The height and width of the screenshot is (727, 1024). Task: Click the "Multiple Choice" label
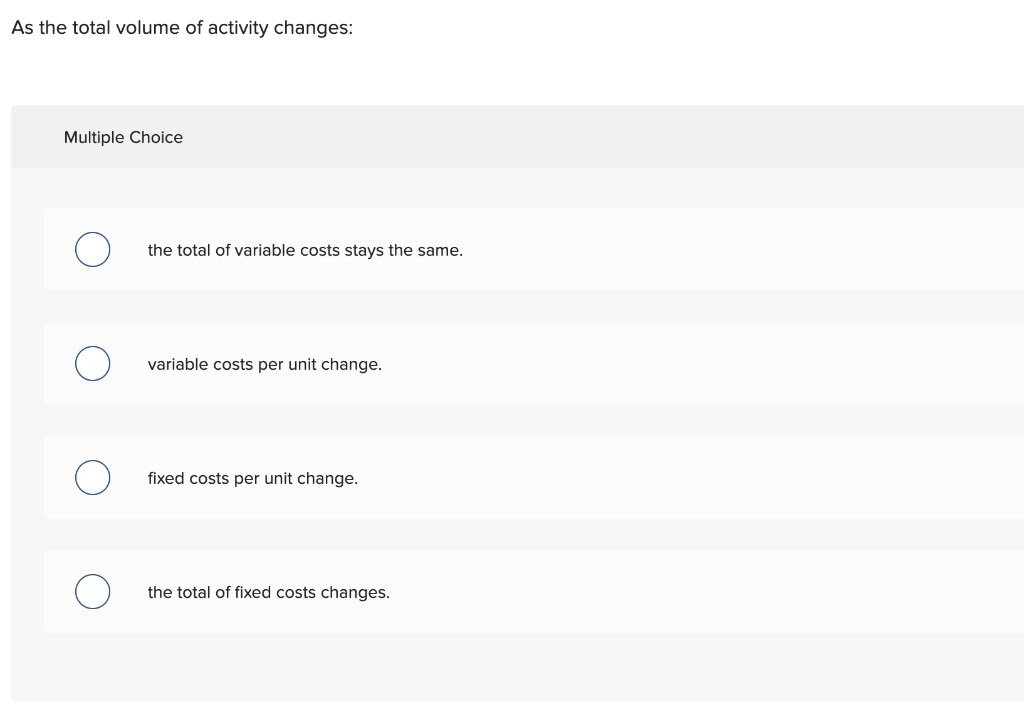click(123, 137)
